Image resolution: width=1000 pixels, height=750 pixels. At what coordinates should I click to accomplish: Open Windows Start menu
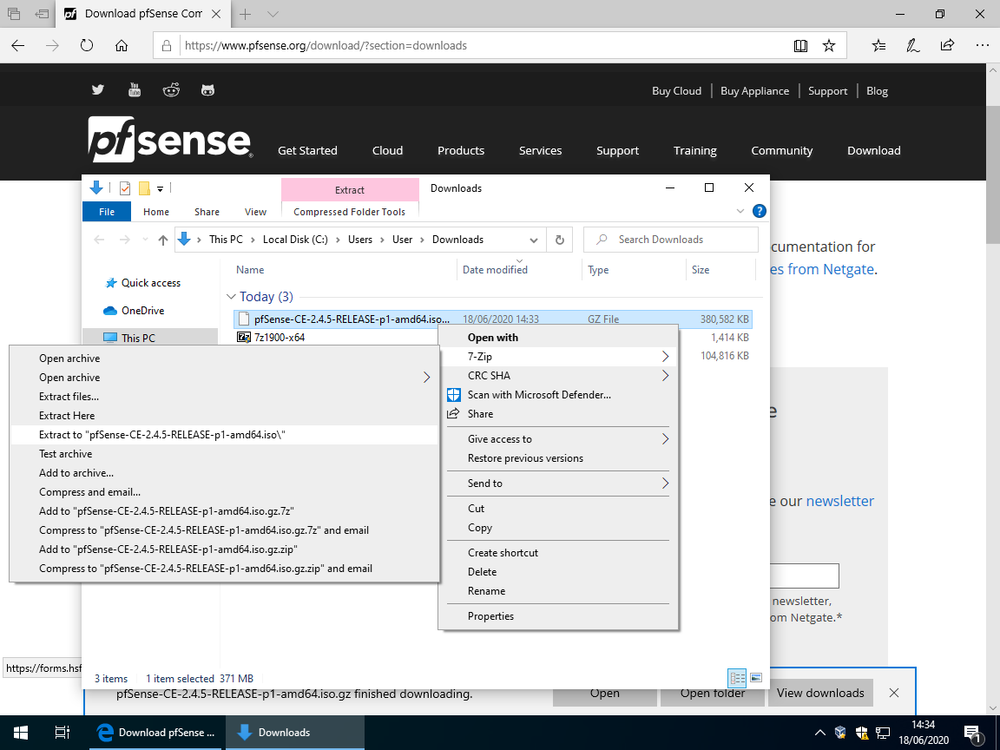pyautogui.click(x=20, y=733)
